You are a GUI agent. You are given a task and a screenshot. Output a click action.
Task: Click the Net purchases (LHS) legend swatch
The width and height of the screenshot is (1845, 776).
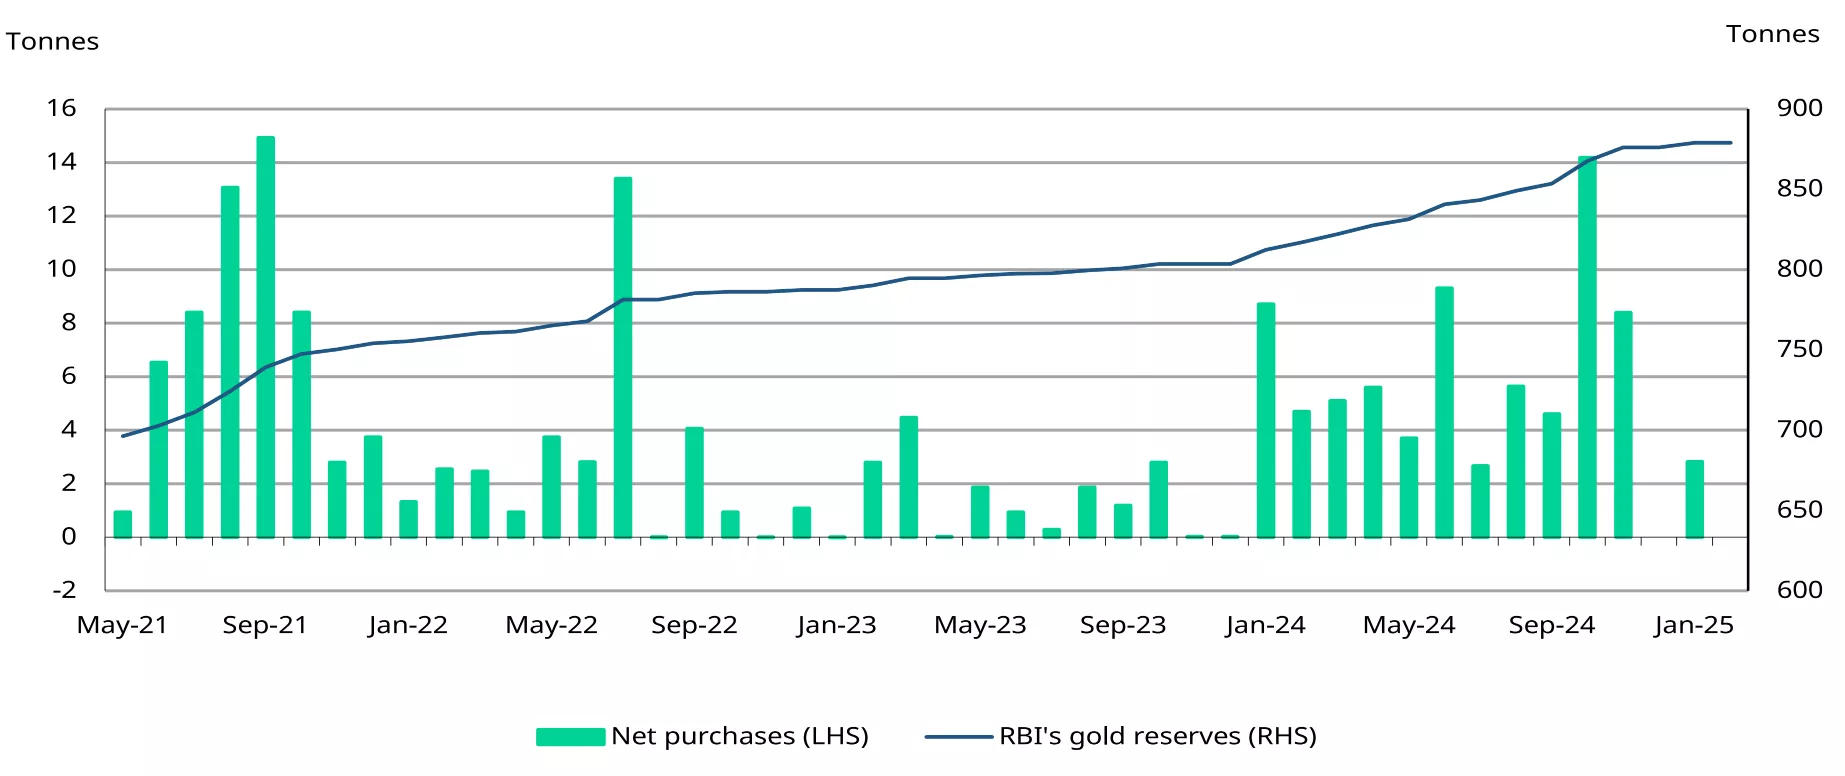point(570,737)
